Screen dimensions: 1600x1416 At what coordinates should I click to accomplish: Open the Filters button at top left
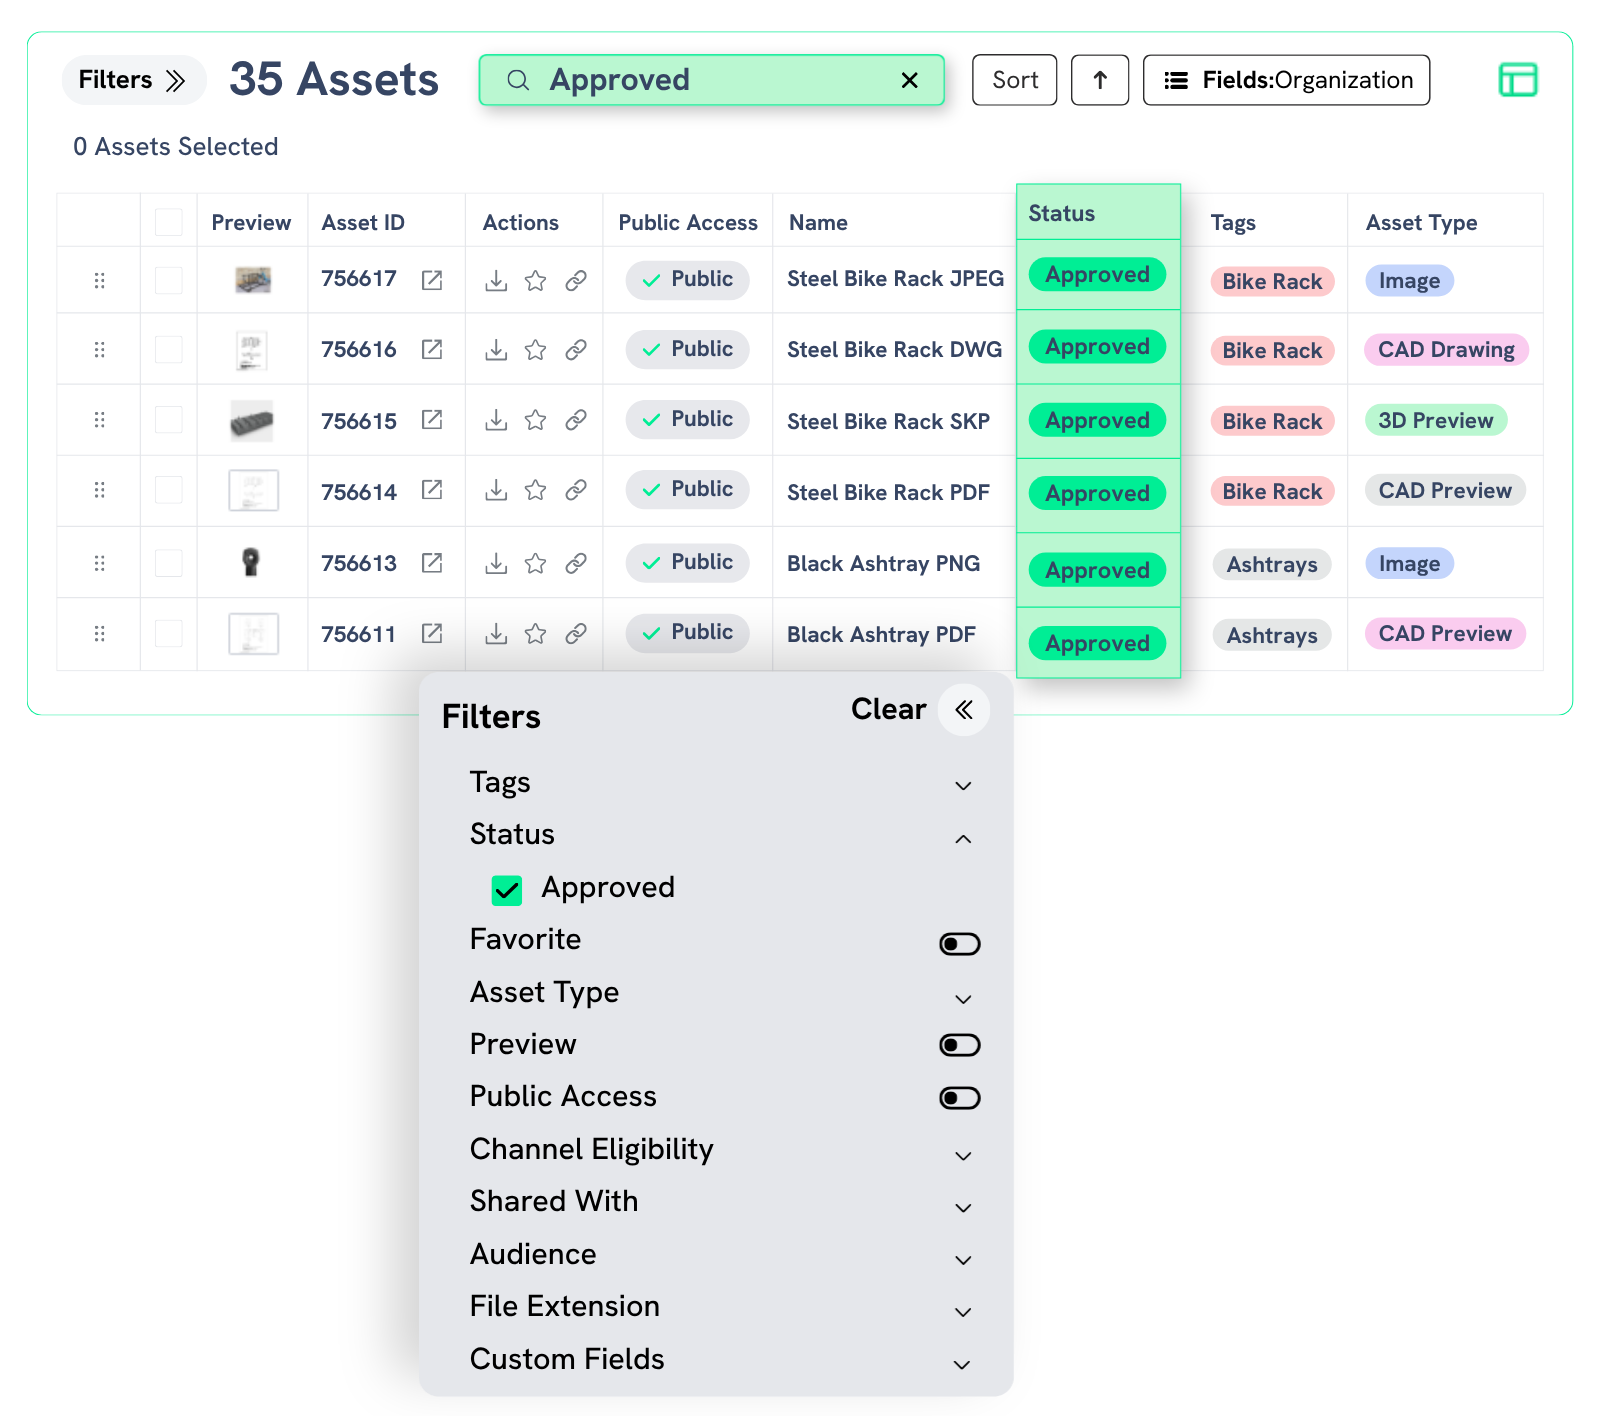(x=133, y=80)
